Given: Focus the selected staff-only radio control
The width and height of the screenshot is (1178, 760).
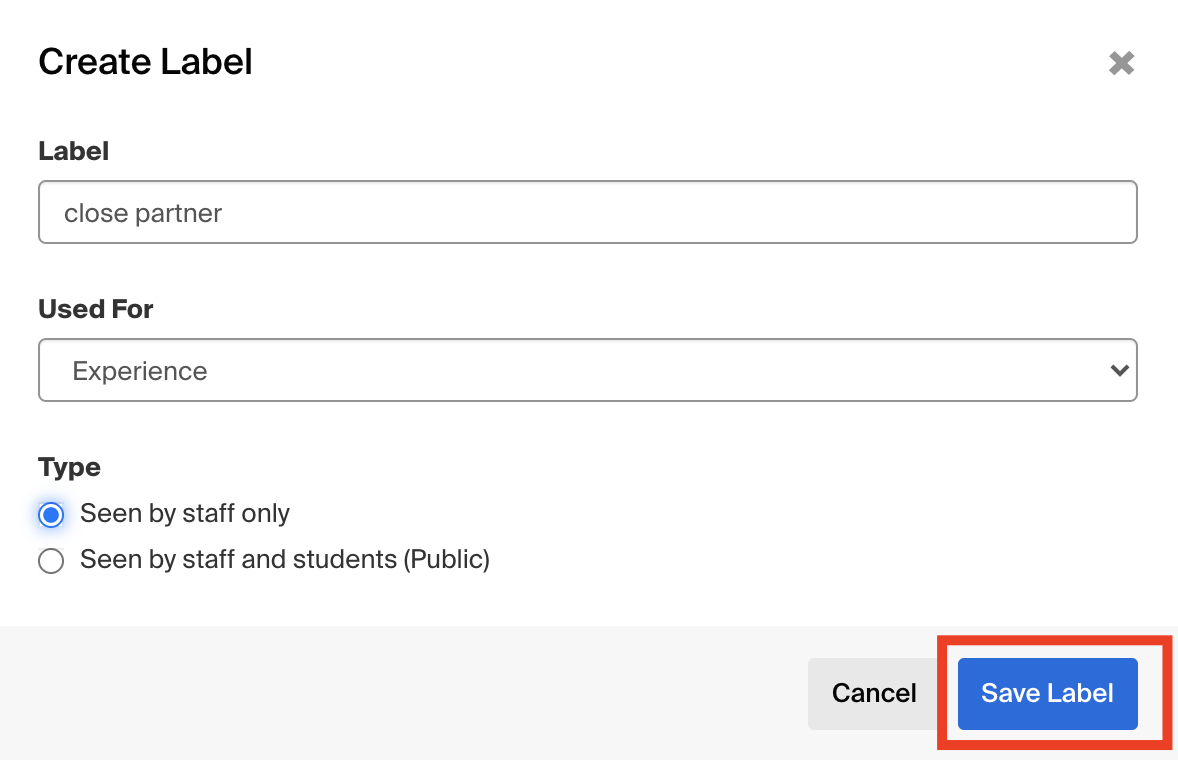Looking at the screenshot, I should click(x=51, y=514).
